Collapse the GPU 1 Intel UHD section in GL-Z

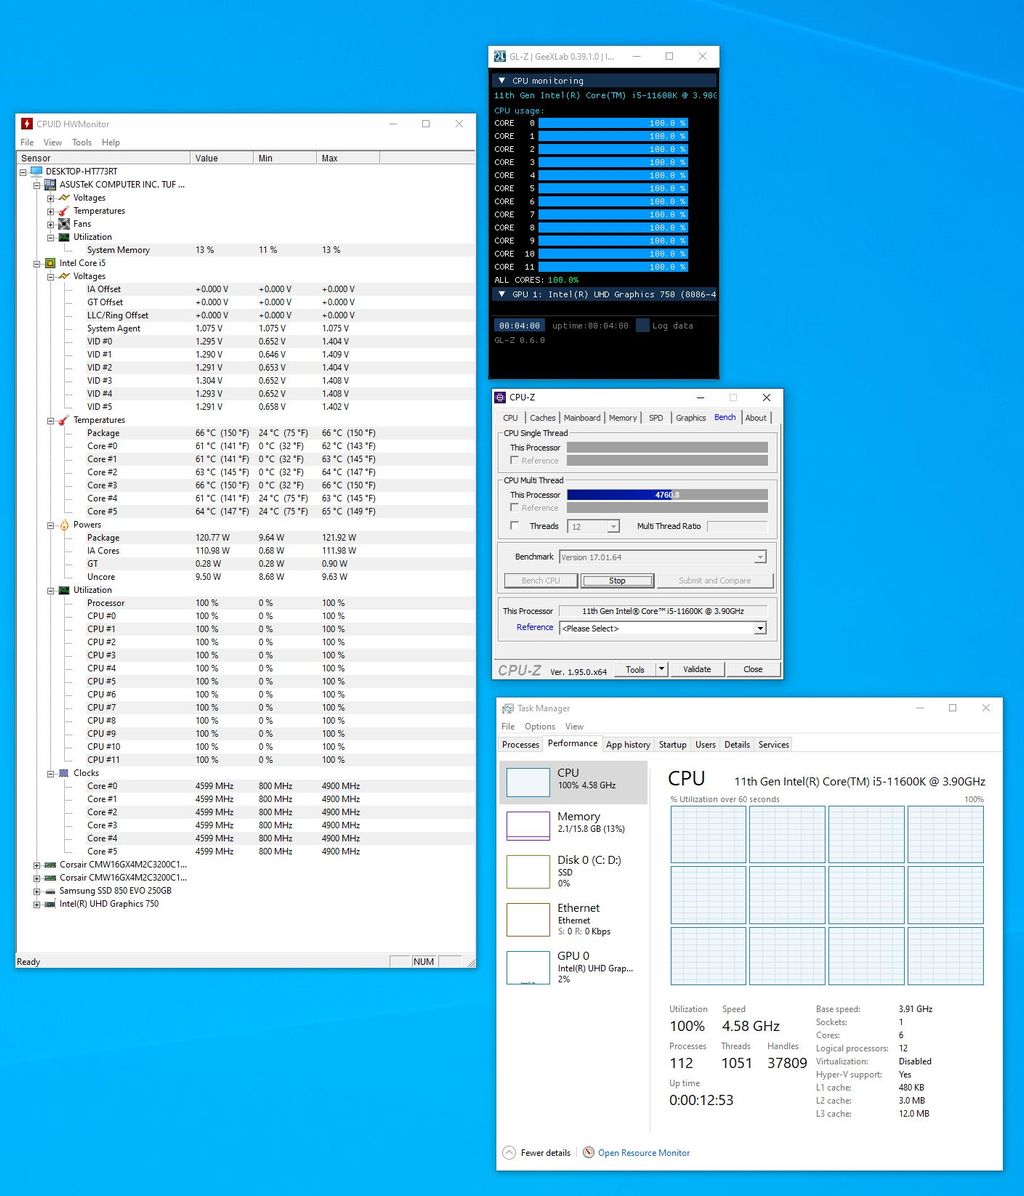point(502,294)
